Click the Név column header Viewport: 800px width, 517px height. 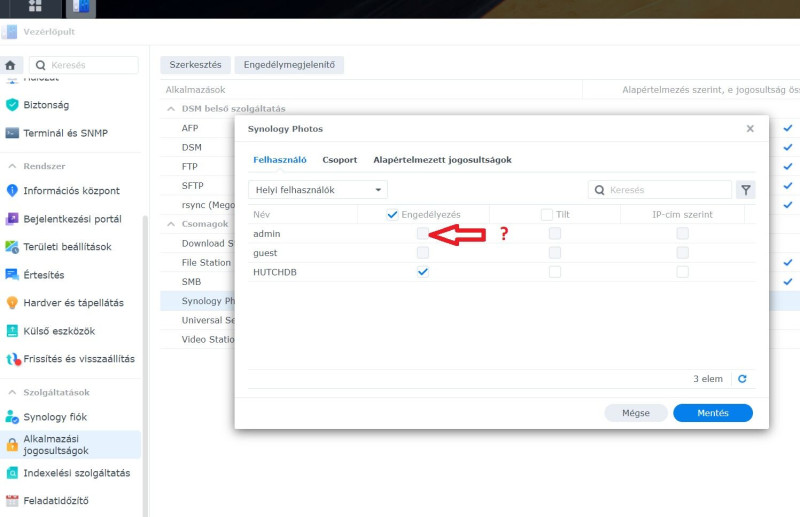coord(303,214)
